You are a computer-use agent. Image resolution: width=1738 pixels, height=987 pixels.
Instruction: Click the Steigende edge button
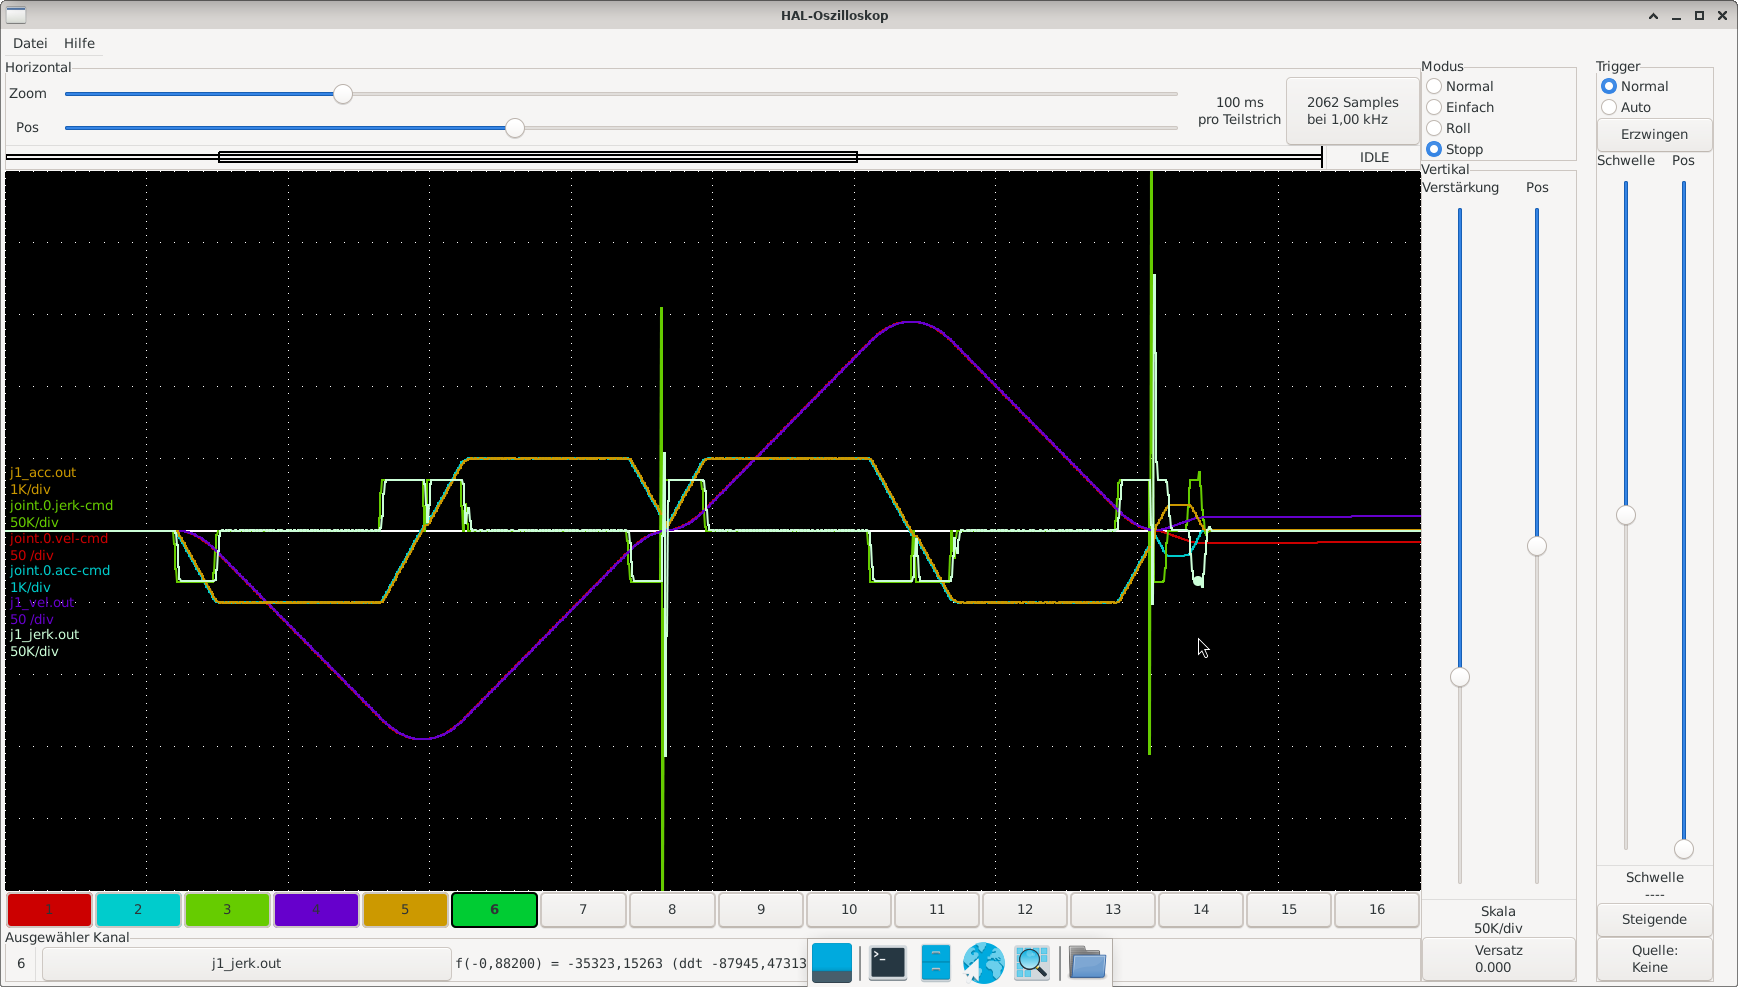[x=1654, y=920]
